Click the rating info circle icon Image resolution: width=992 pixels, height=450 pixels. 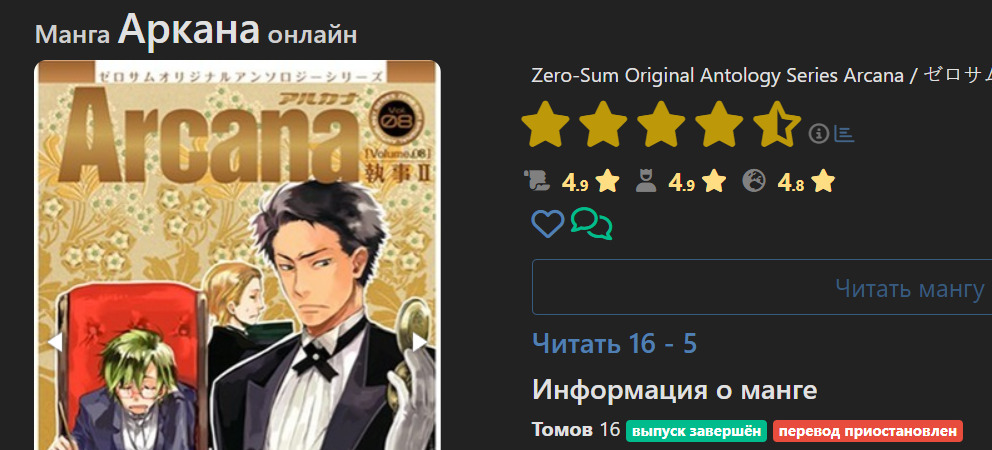pos(819,134)
